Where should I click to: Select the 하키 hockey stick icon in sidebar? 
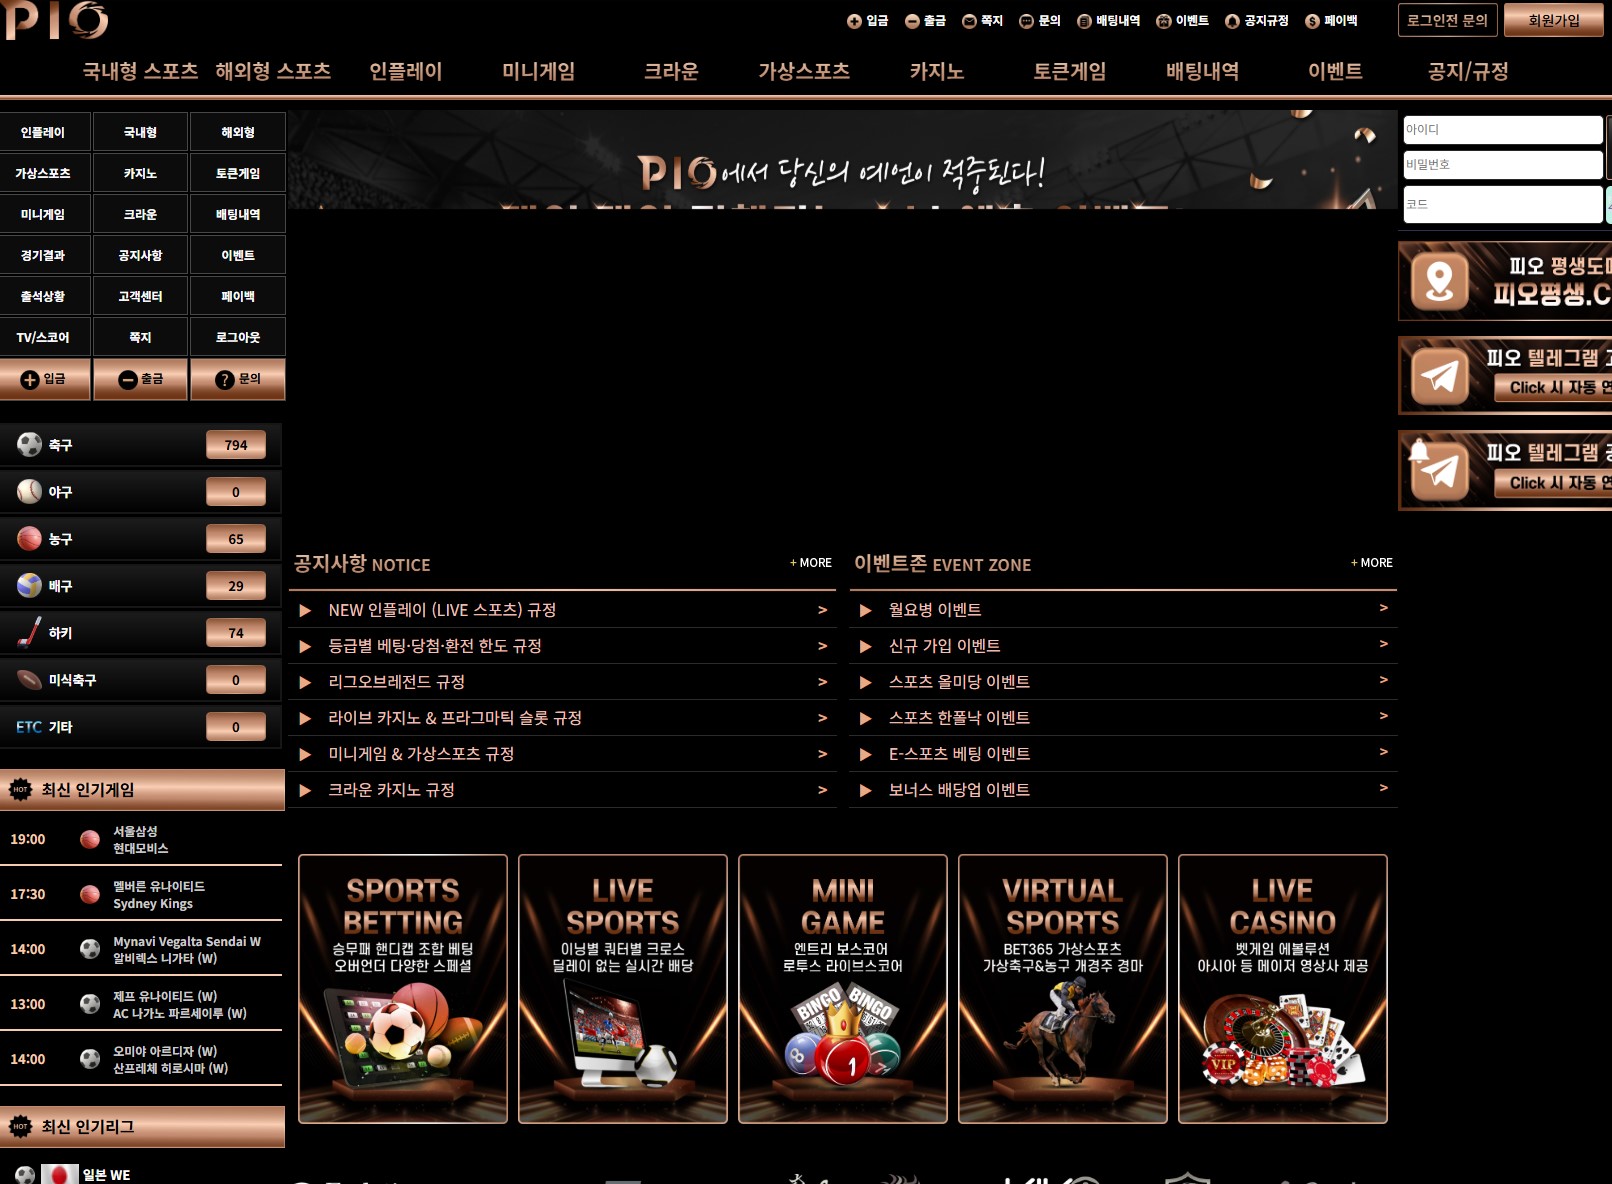coord(29,633)
